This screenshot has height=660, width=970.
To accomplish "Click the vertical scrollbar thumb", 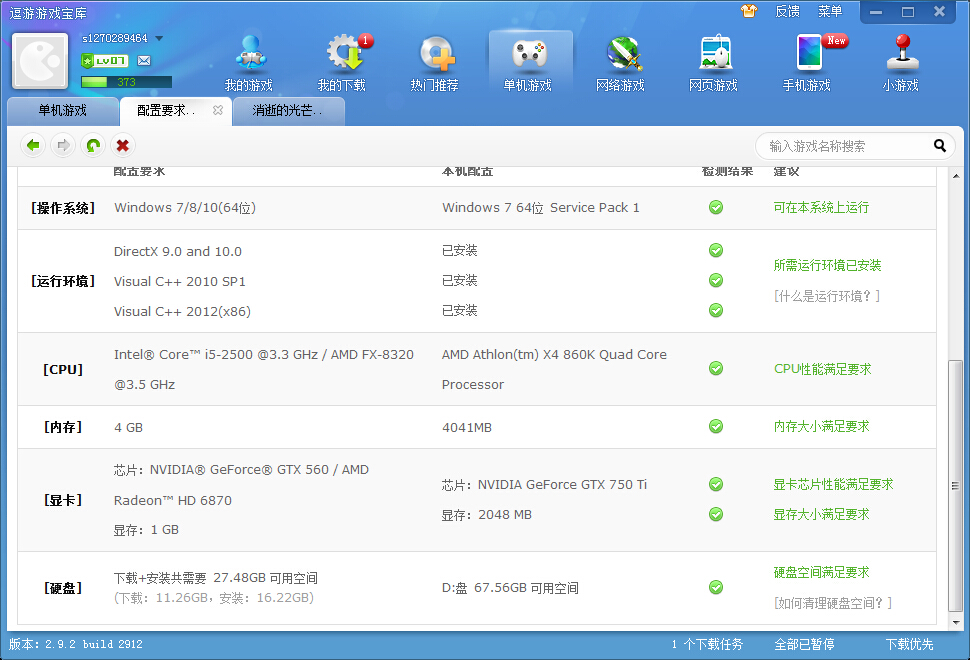I will coord(956,486).
